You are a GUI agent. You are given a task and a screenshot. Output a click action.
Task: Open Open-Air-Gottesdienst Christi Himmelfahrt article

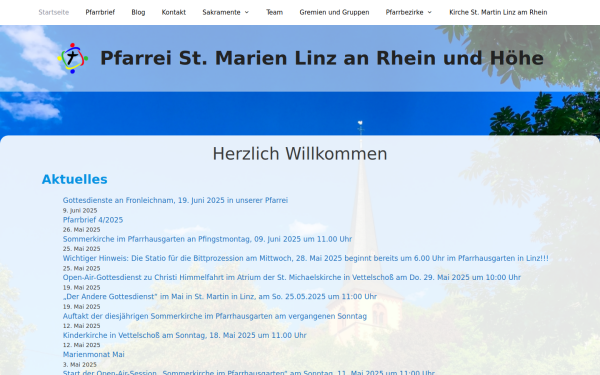point(292,277)
